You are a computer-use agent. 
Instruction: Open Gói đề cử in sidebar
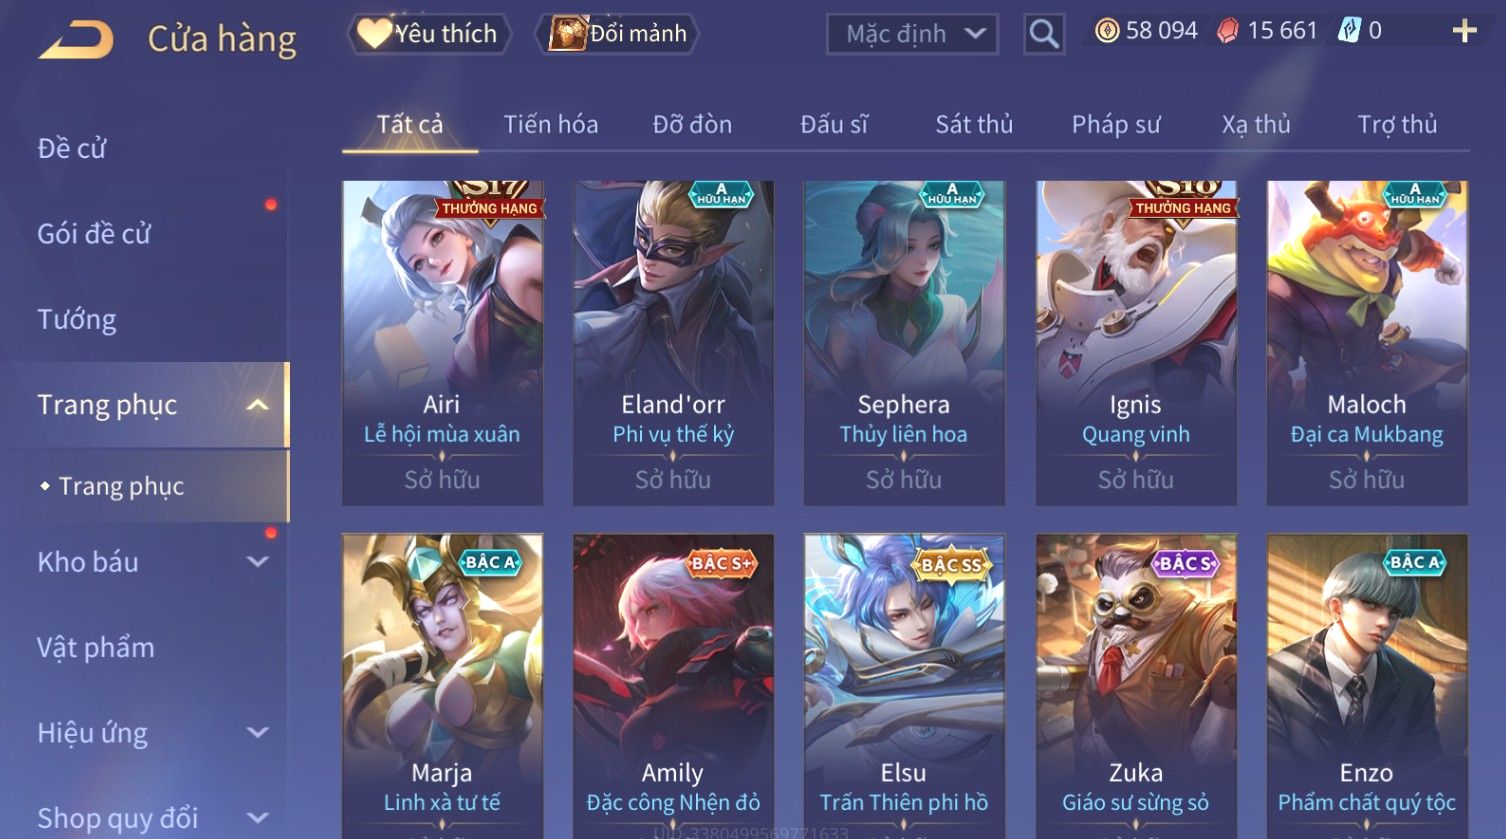tap(94, 234)
